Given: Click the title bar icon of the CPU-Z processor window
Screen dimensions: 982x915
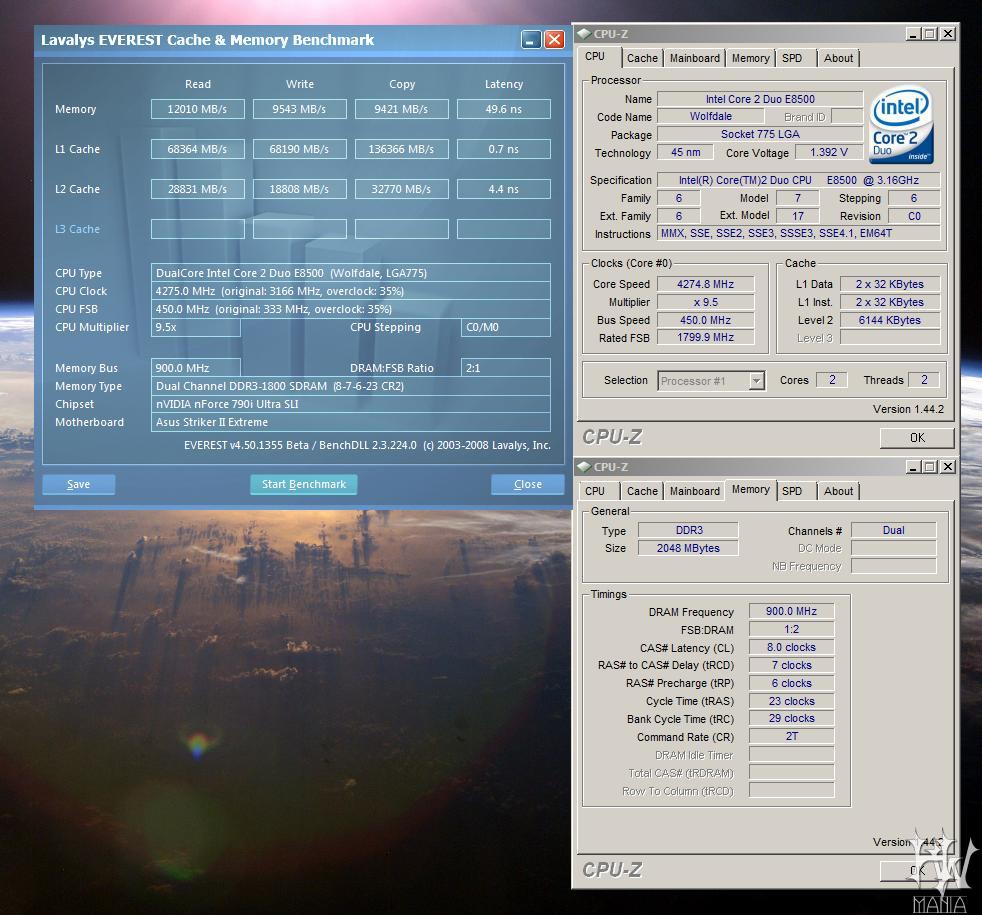Looking at the screenshot, I should 584,34.
